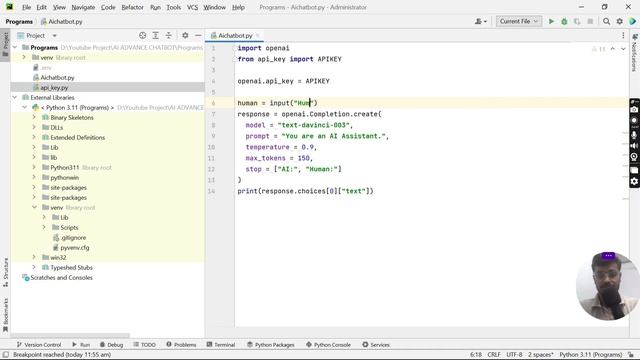Select Aichatbot.py in project tree

(x=57, y=77)
